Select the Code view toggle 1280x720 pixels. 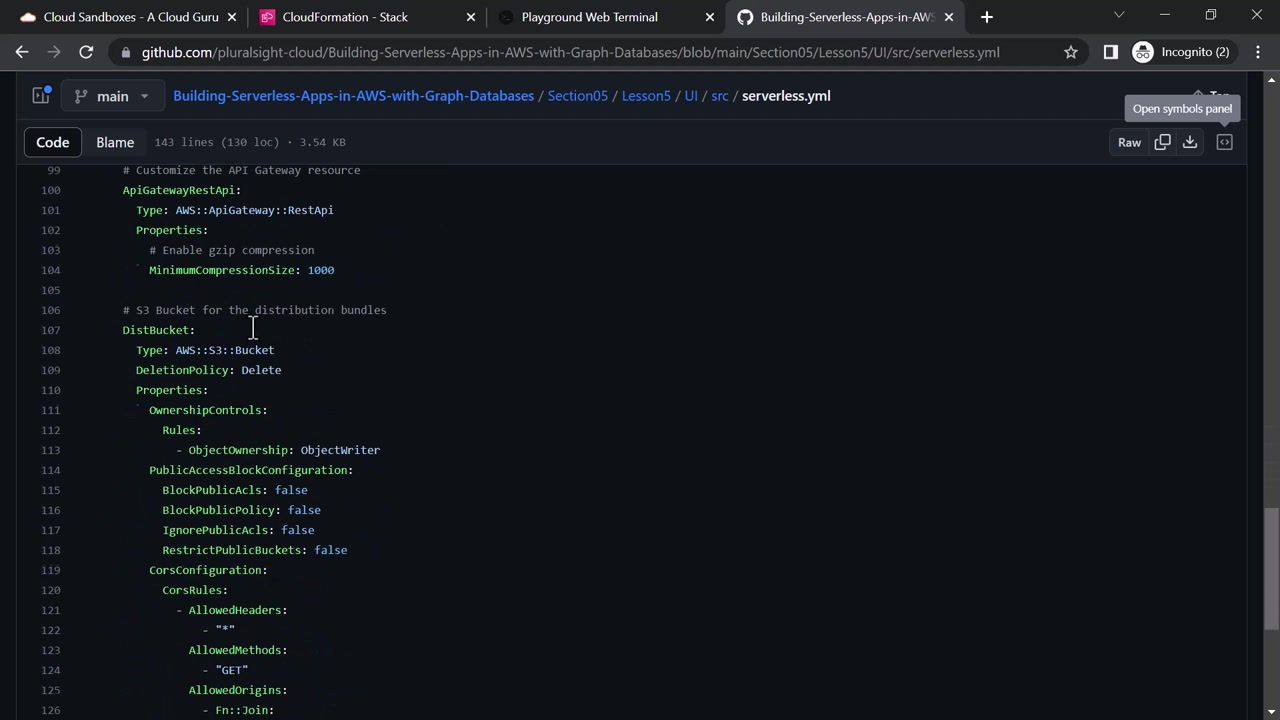point(53,142)
